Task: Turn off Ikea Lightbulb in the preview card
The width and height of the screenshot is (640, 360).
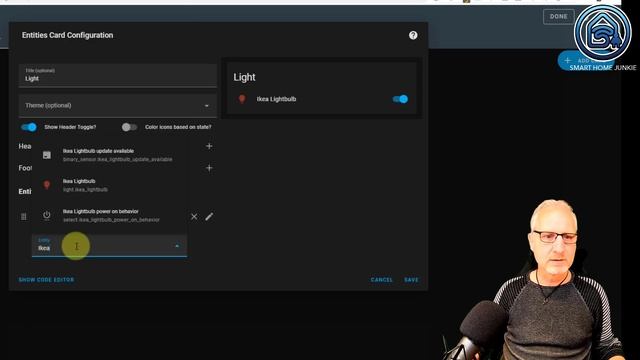Action: click(400, 99)
